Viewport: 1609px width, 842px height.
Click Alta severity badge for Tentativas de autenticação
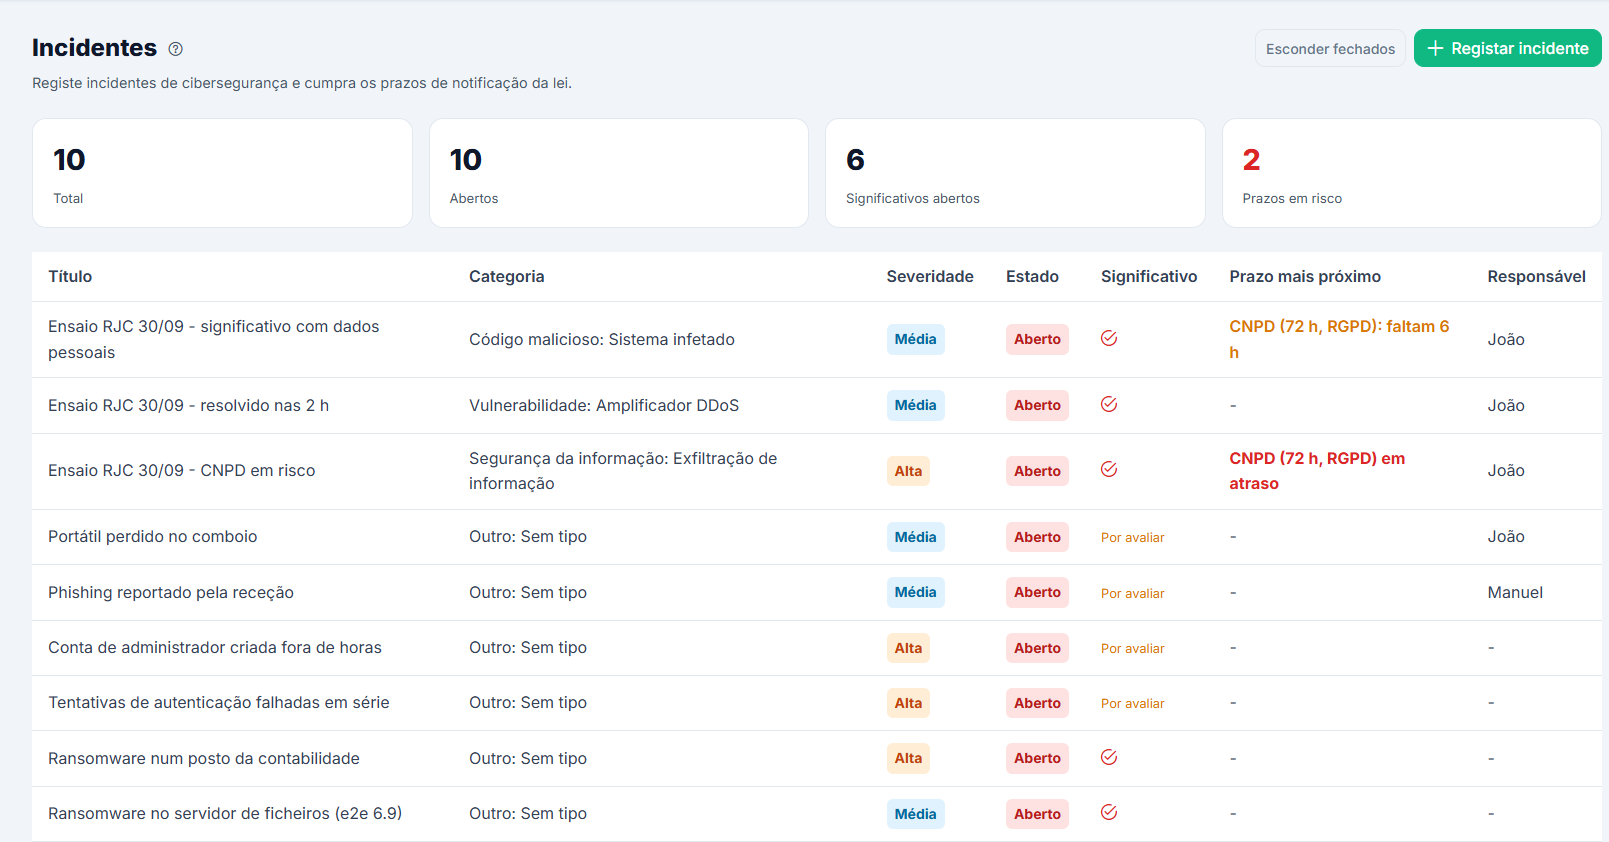coord(908,703)
